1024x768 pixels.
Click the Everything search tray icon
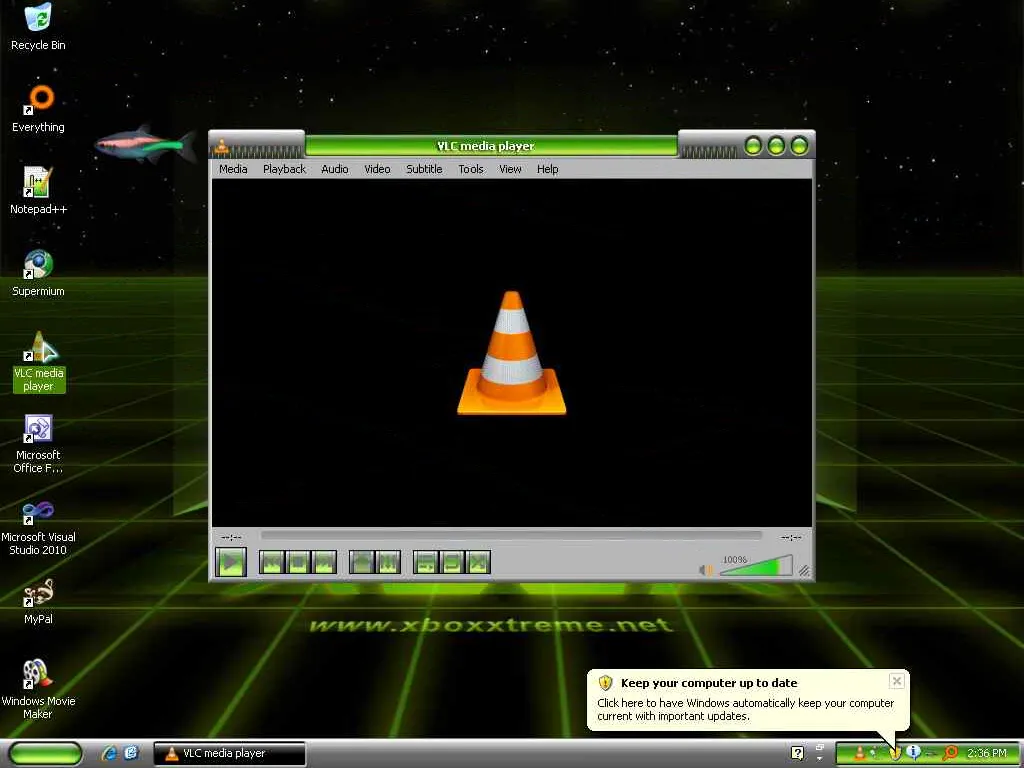[950, 753]
